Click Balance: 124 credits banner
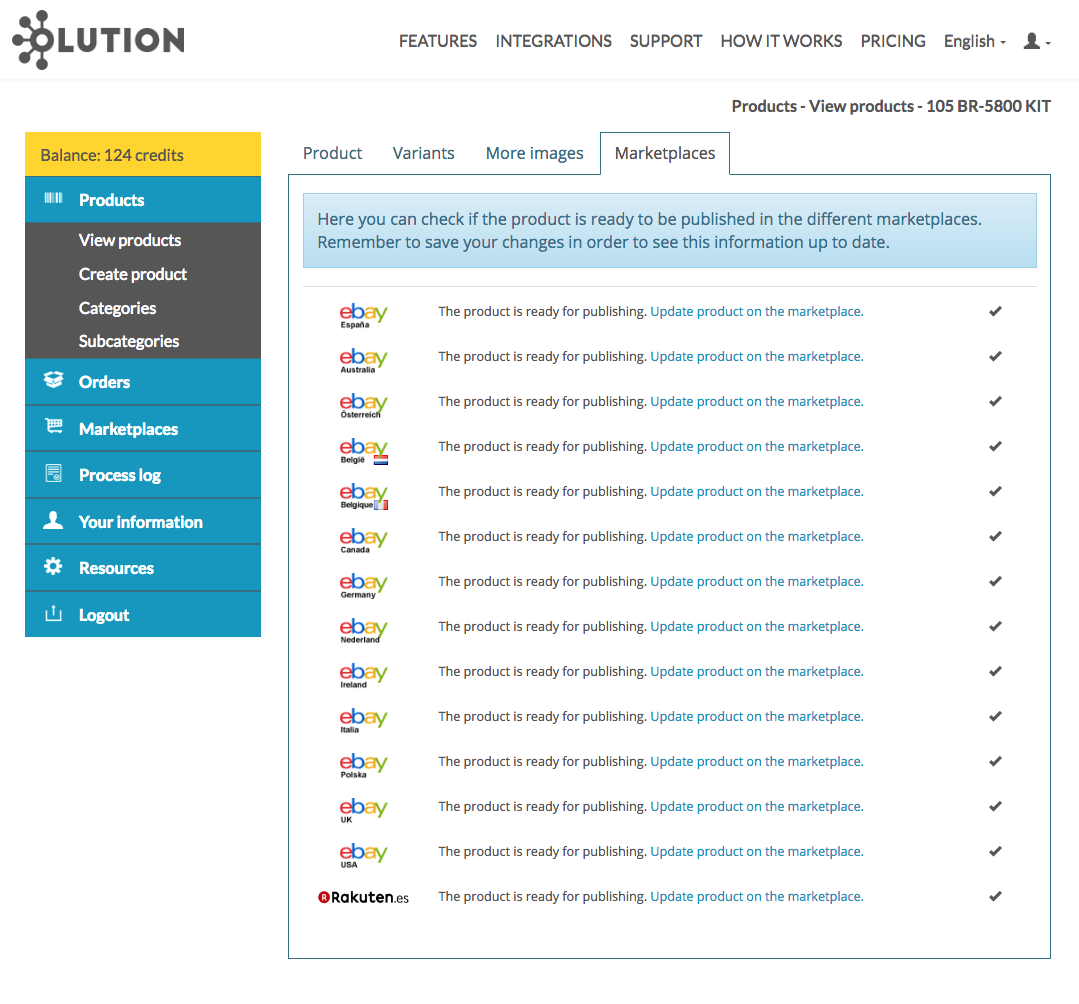This screenshot has height=1004, width=1079. click(143, 154)
